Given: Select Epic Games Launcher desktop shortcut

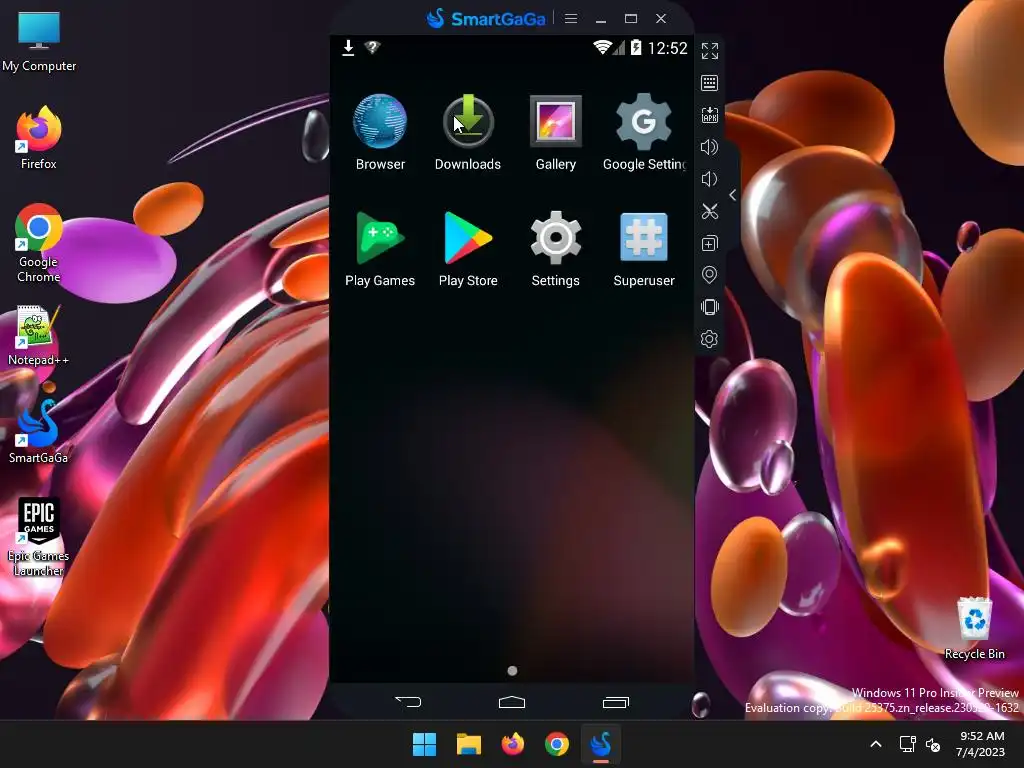Looking at the screenshot, I should point(39,537).
